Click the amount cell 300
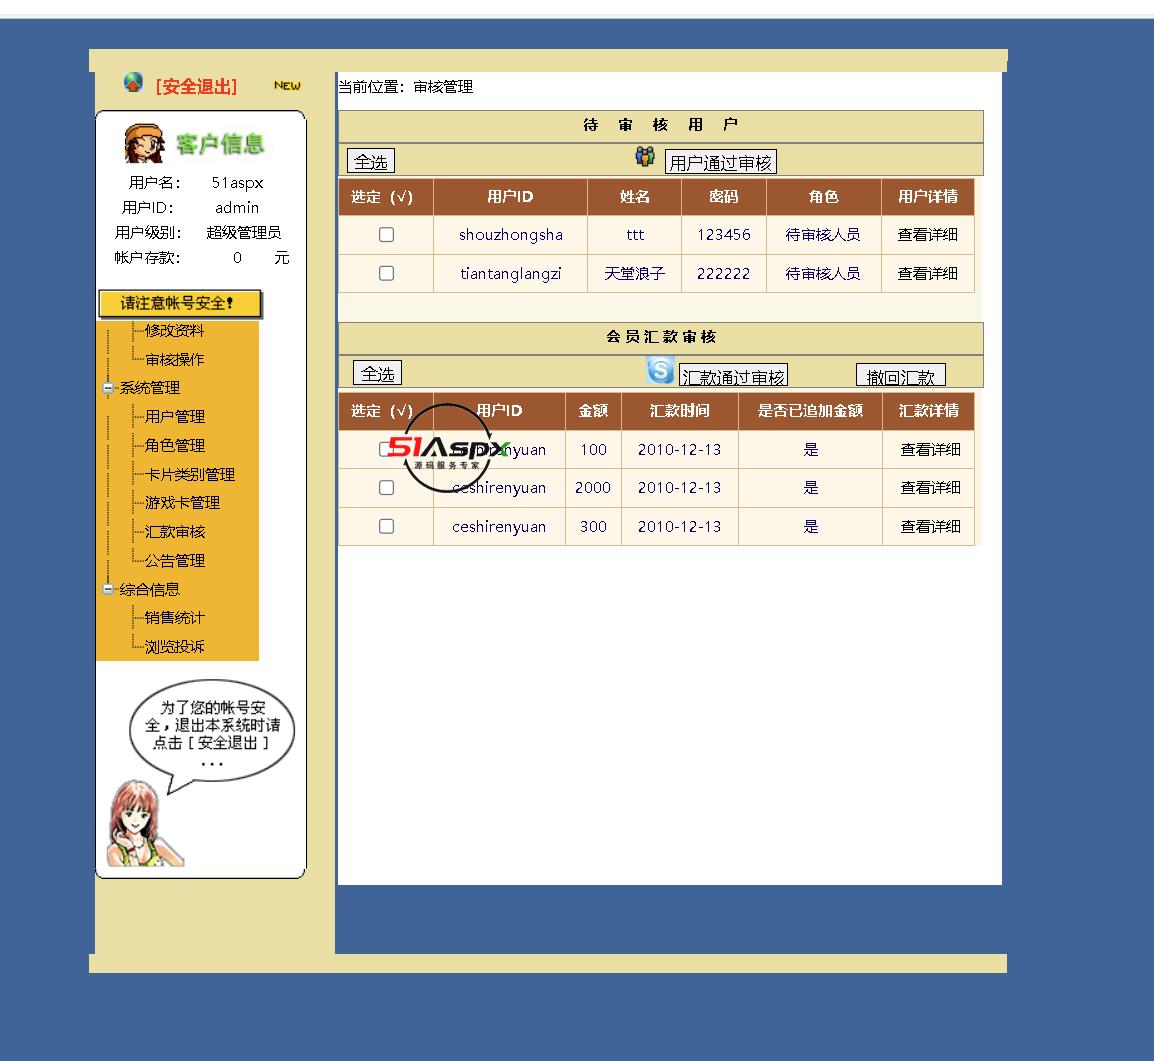The width and height of the screenshot is (1154, 1061). (593, 527)
